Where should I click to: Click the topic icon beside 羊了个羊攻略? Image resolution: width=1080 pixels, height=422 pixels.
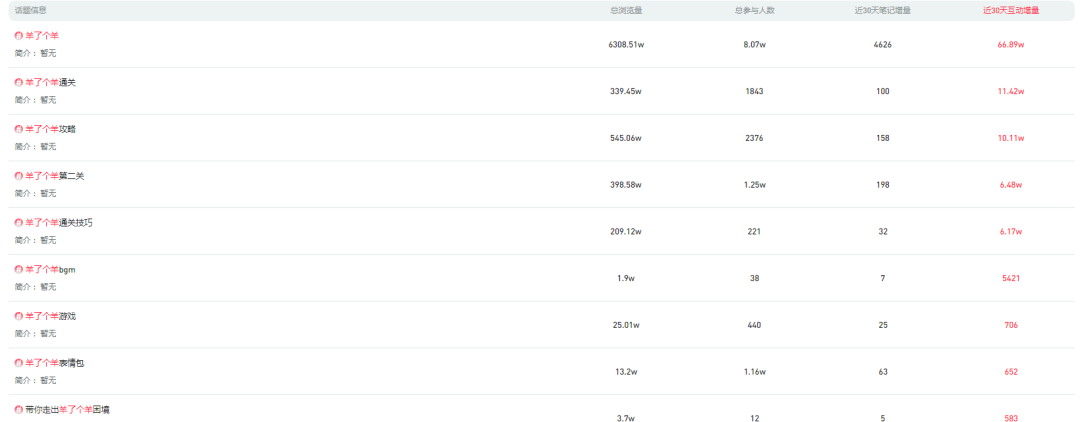click(x=19, y=129)
